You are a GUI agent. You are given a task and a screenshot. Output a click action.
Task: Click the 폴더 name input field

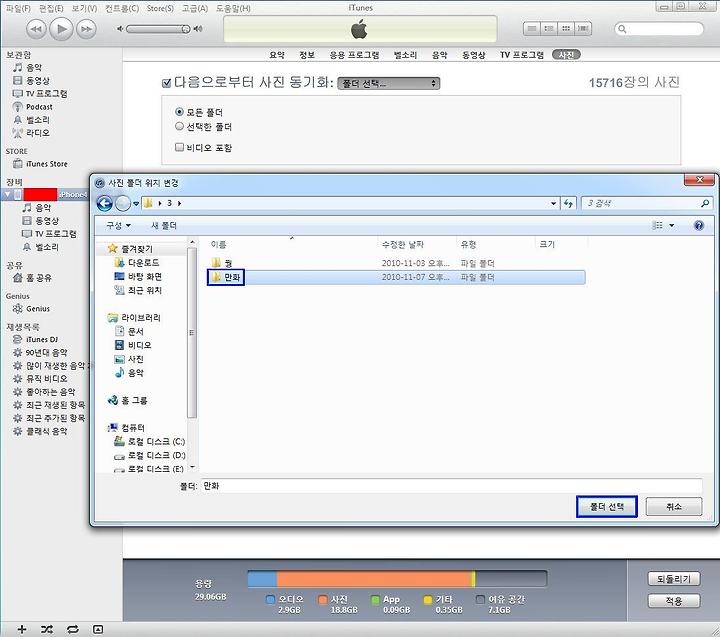(x=452, y=486)
